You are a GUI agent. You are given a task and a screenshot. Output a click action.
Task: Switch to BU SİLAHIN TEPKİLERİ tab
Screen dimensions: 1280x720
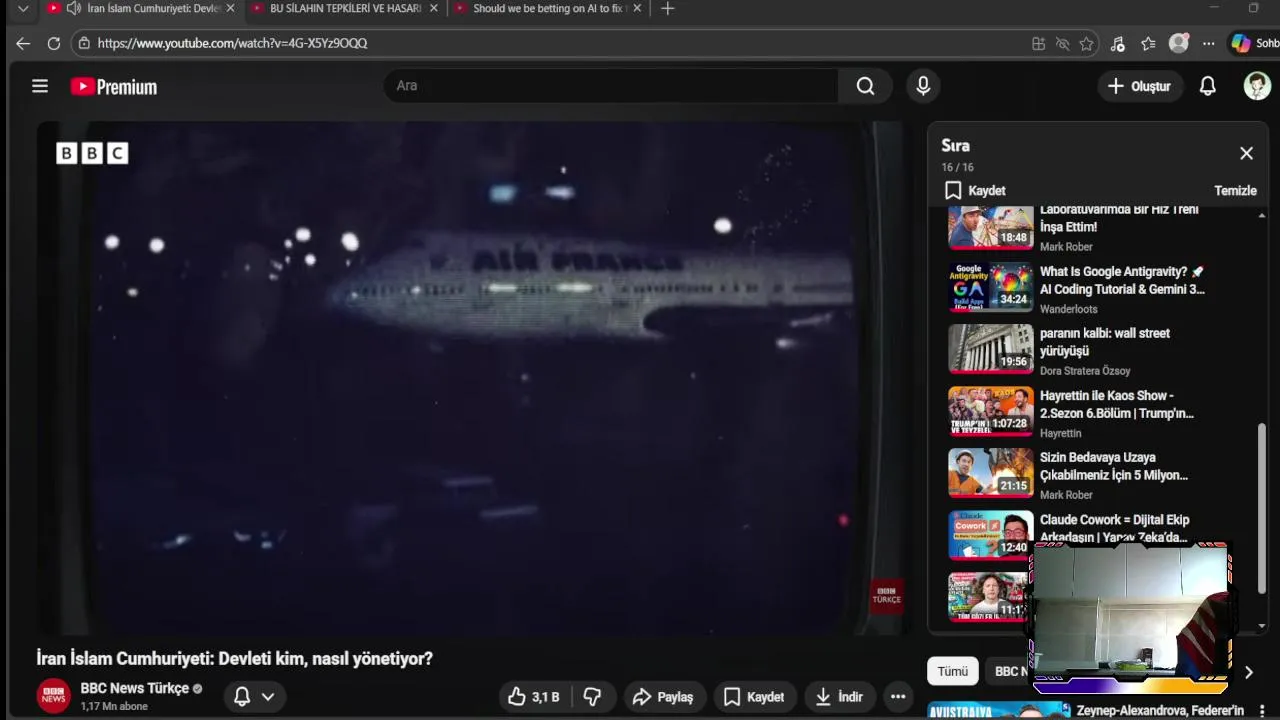coord(345,9)
